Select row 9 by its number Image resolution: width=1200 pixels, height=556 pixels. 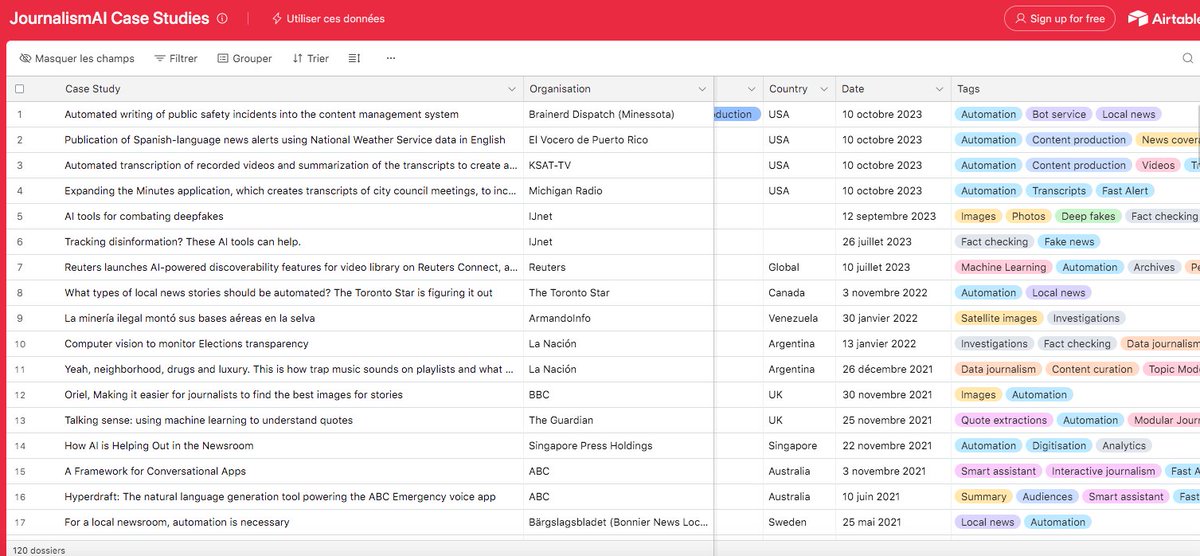click(19, 318)
